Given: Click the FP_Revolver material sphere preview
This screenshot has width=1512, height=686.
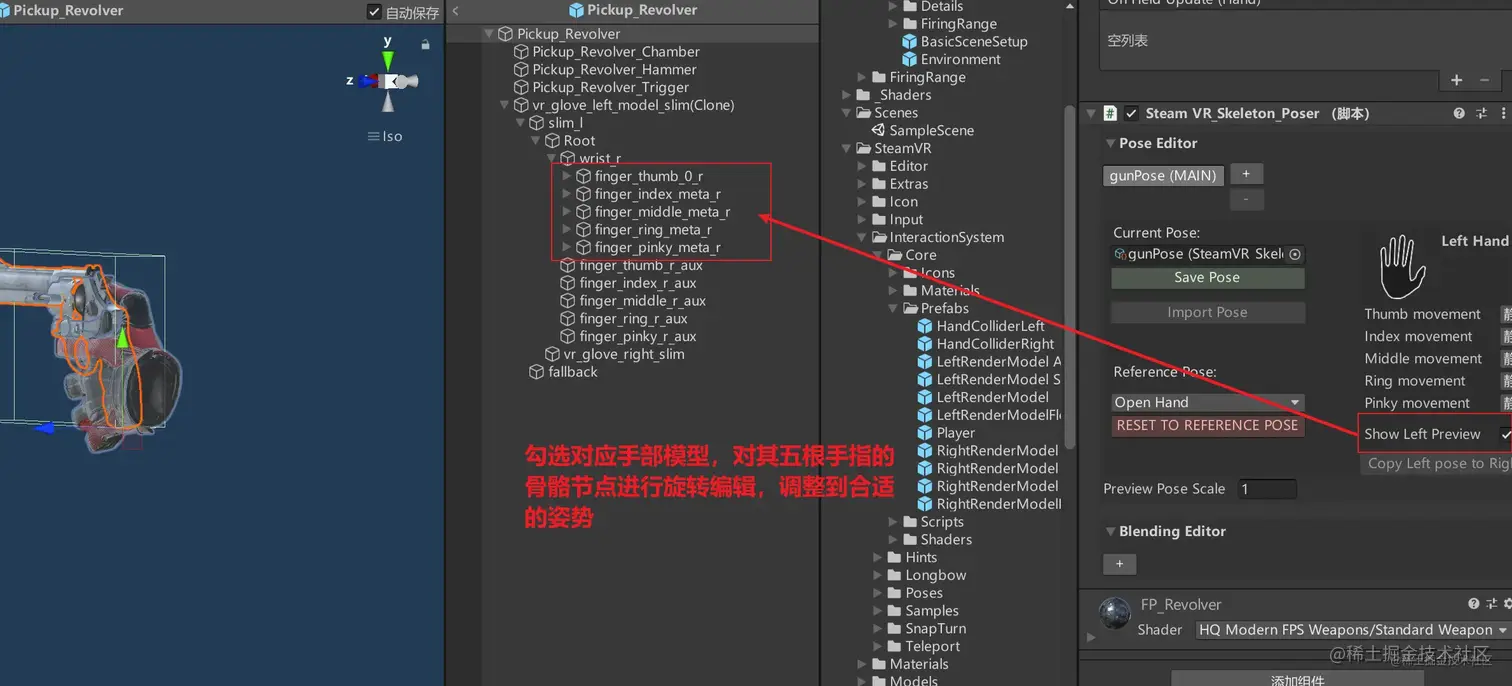Looking at the screenshot, I should pos(1114,613).
